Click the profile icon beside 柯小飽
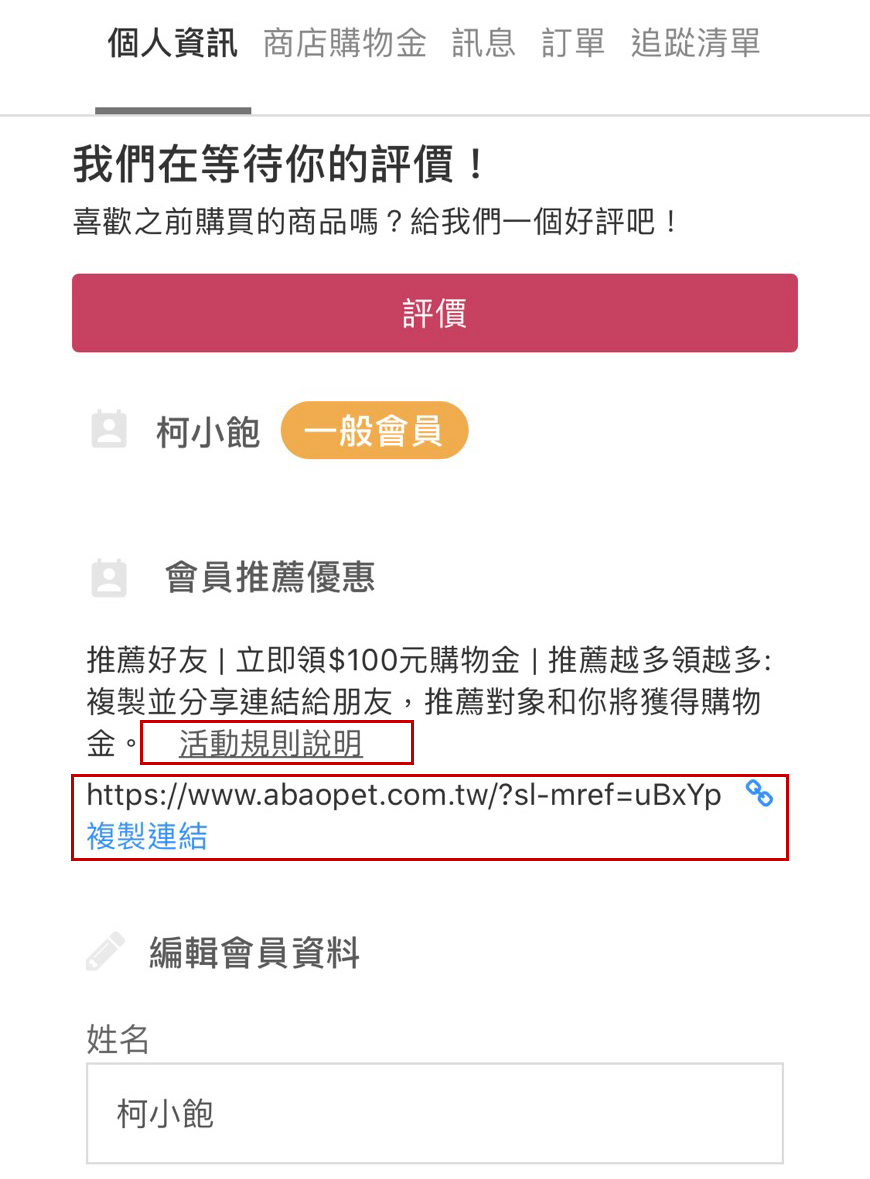This screenshot has width=870, height=1179. click(x=109, y=430)
